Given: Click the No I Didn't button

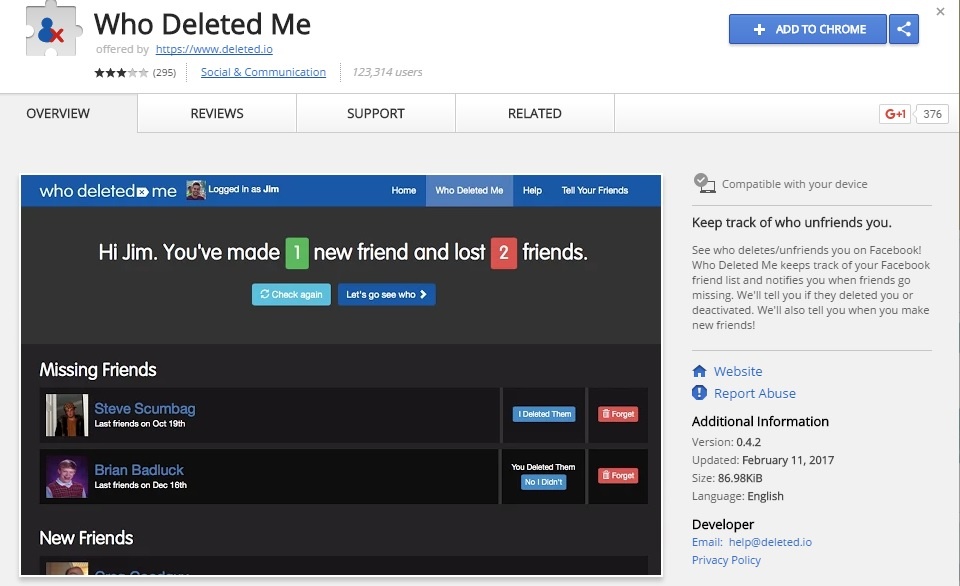Looking at the screenshot, I should tap(544, 482).
